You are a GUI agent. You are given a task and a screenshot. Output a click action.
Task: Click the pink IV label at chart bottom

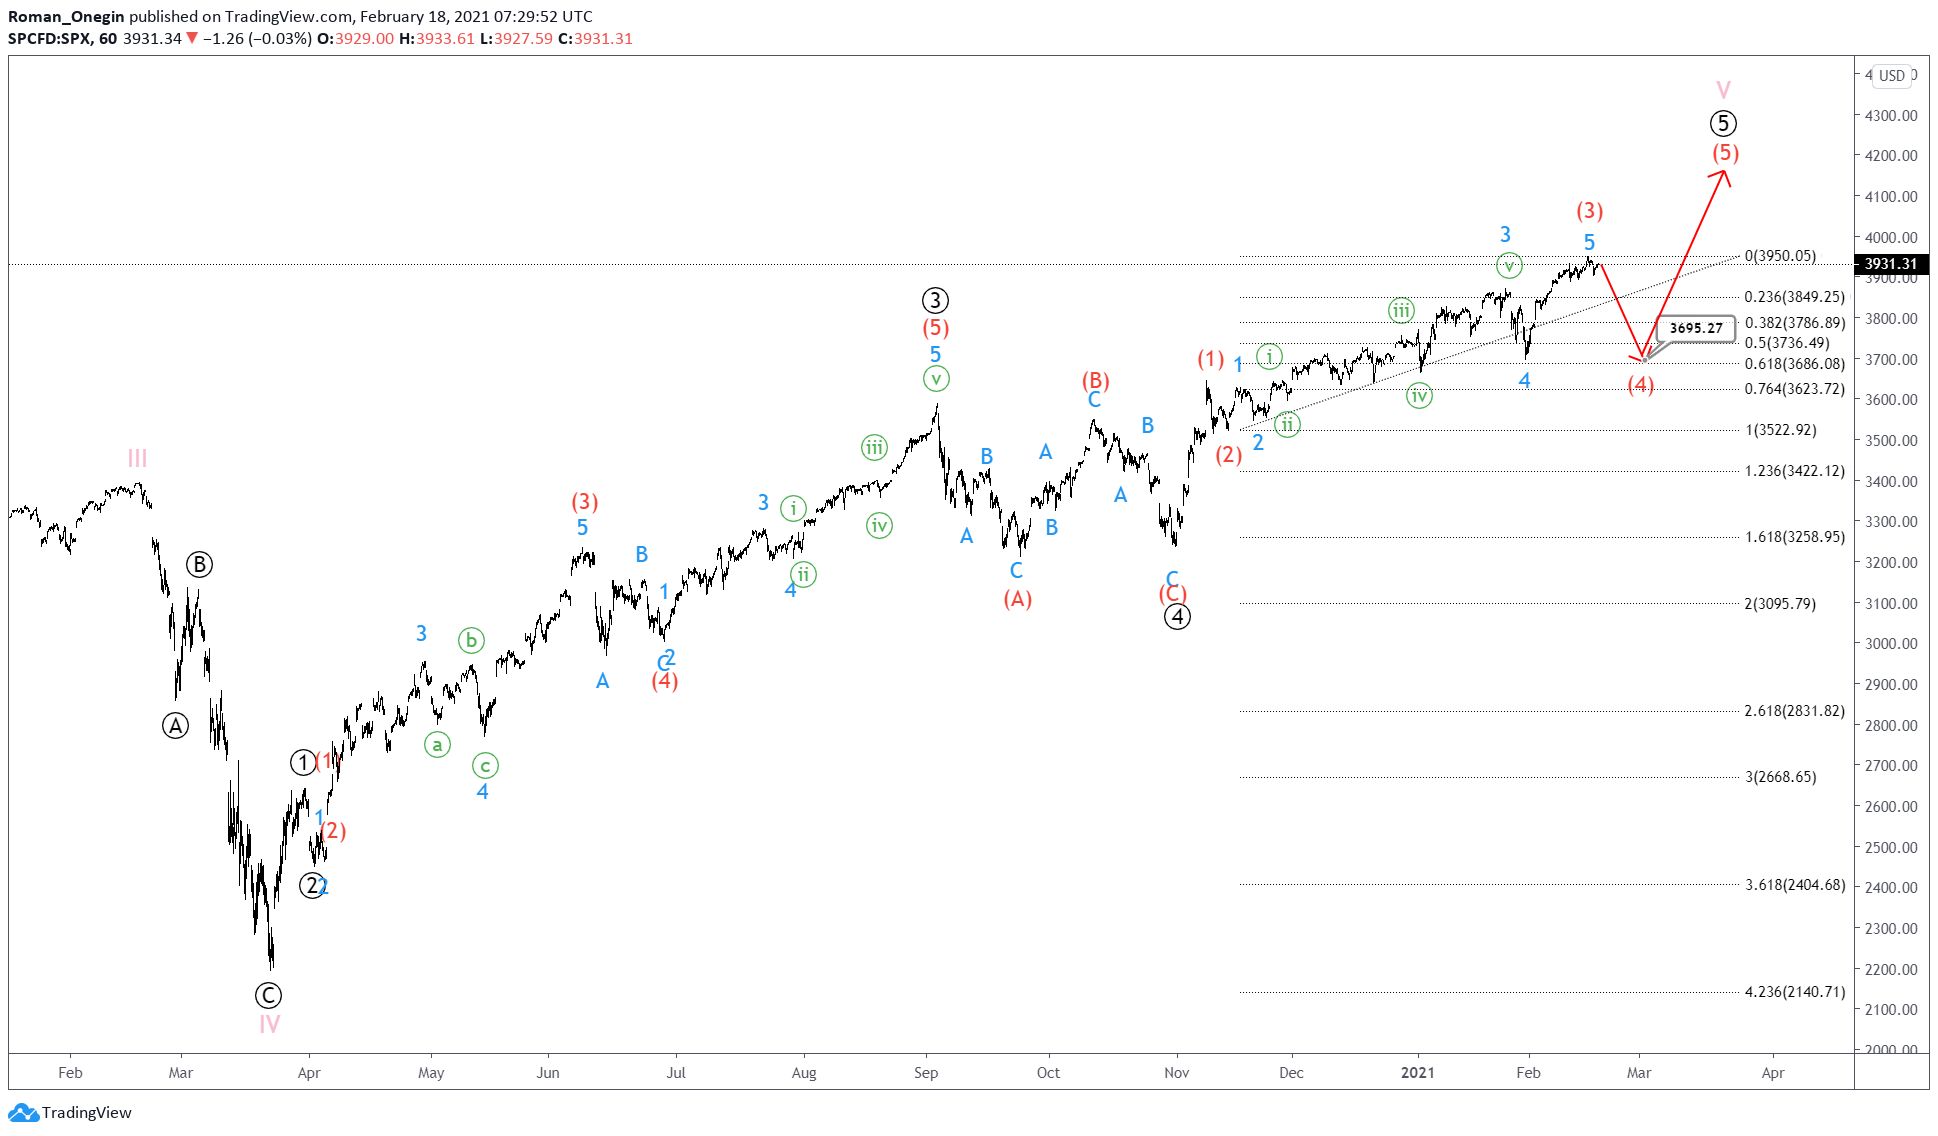coord(269,1024)
